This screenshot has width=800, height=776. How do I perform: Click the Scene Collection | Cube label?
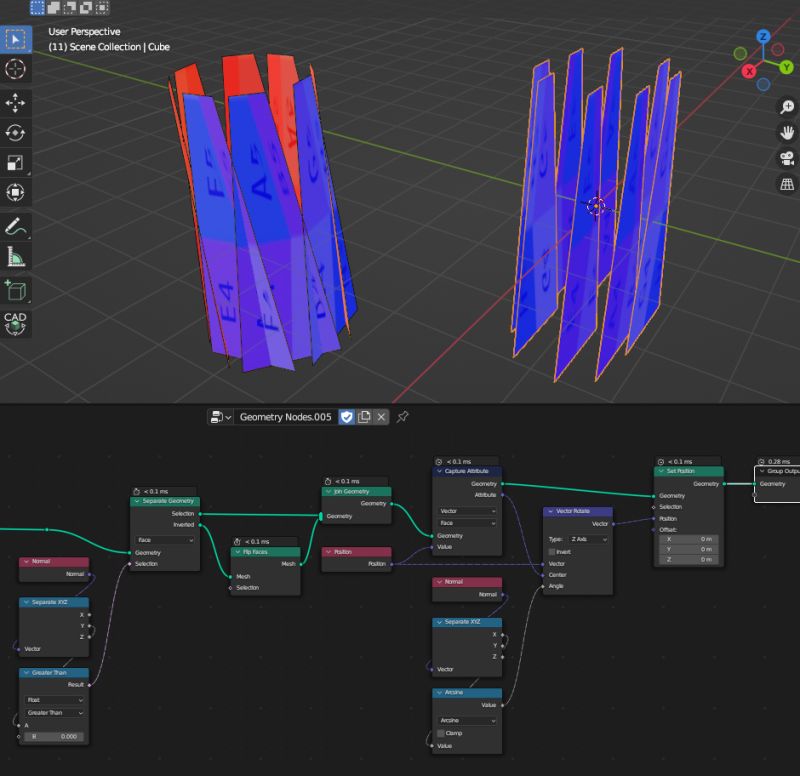[109, 47]
